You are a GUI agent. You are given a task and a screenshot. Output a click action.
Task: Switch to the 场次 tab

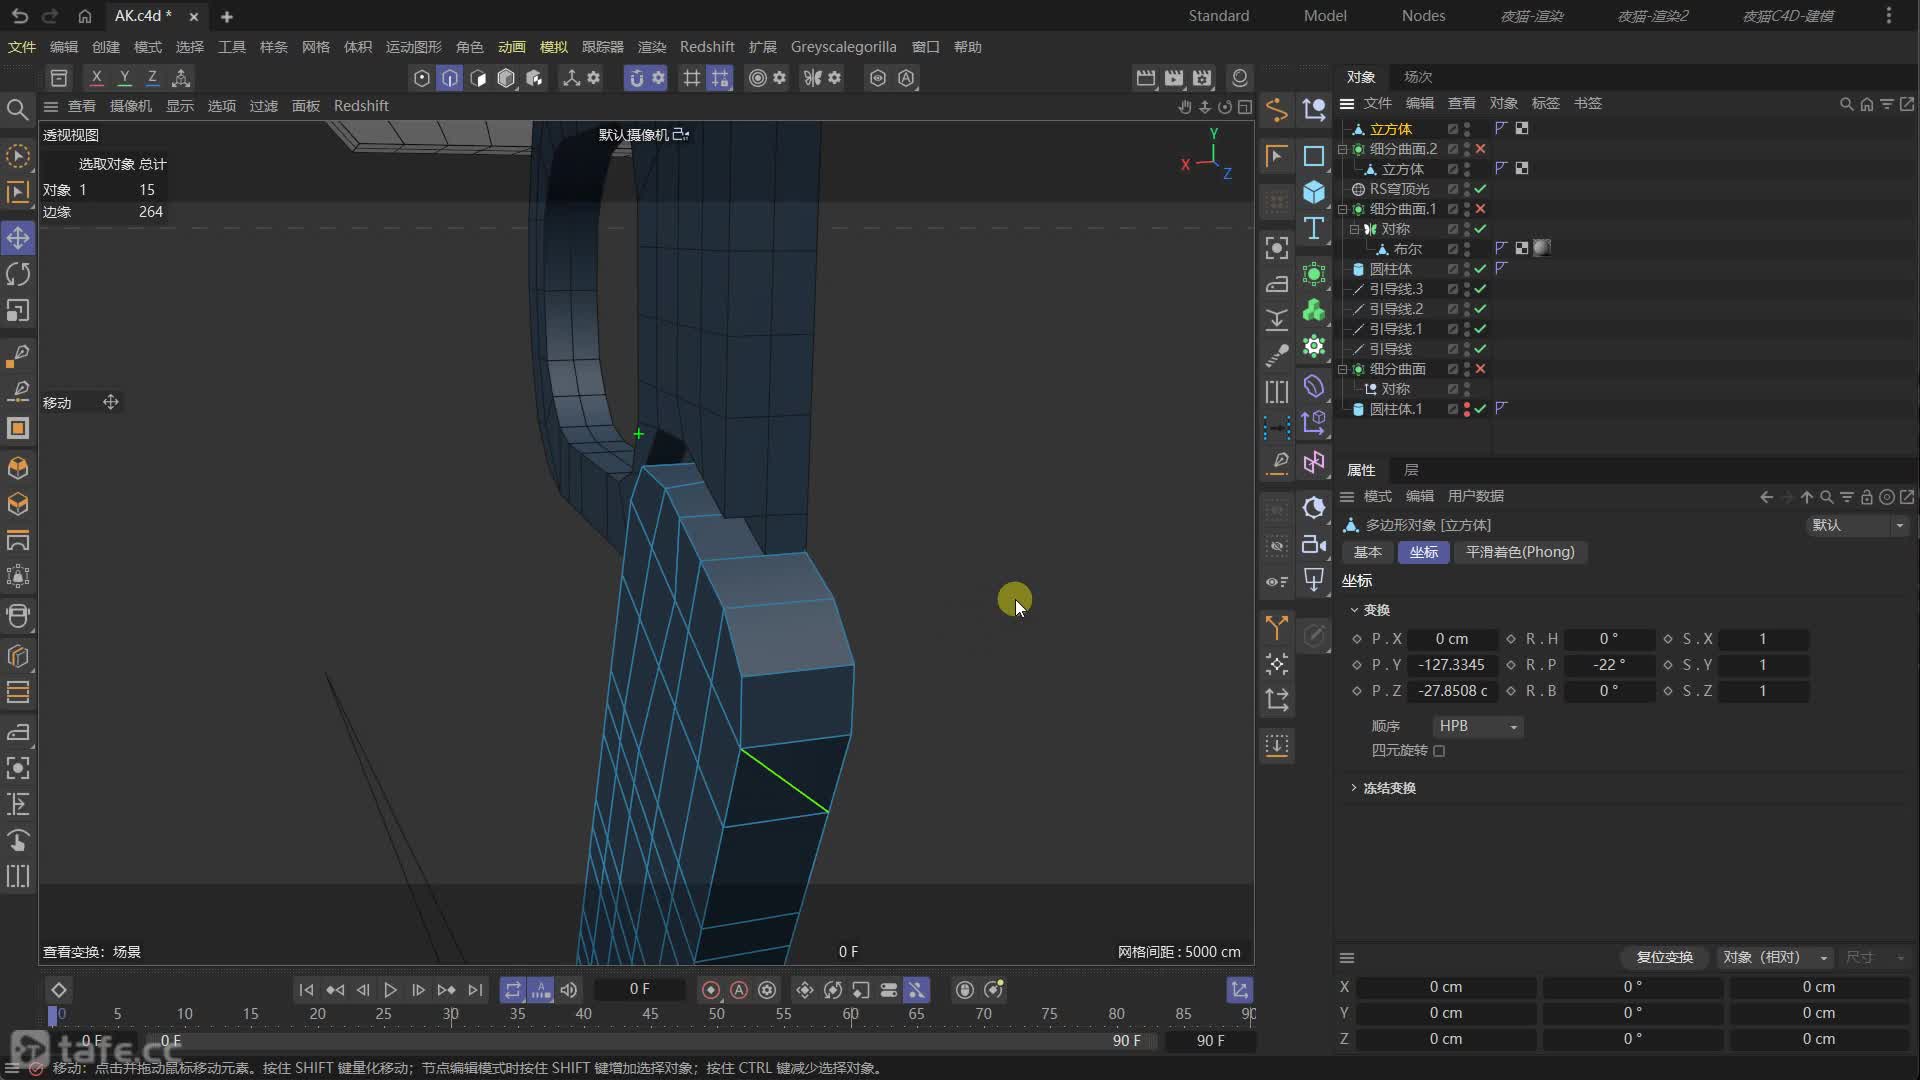pyautogui.click(x=1417, y=77)
